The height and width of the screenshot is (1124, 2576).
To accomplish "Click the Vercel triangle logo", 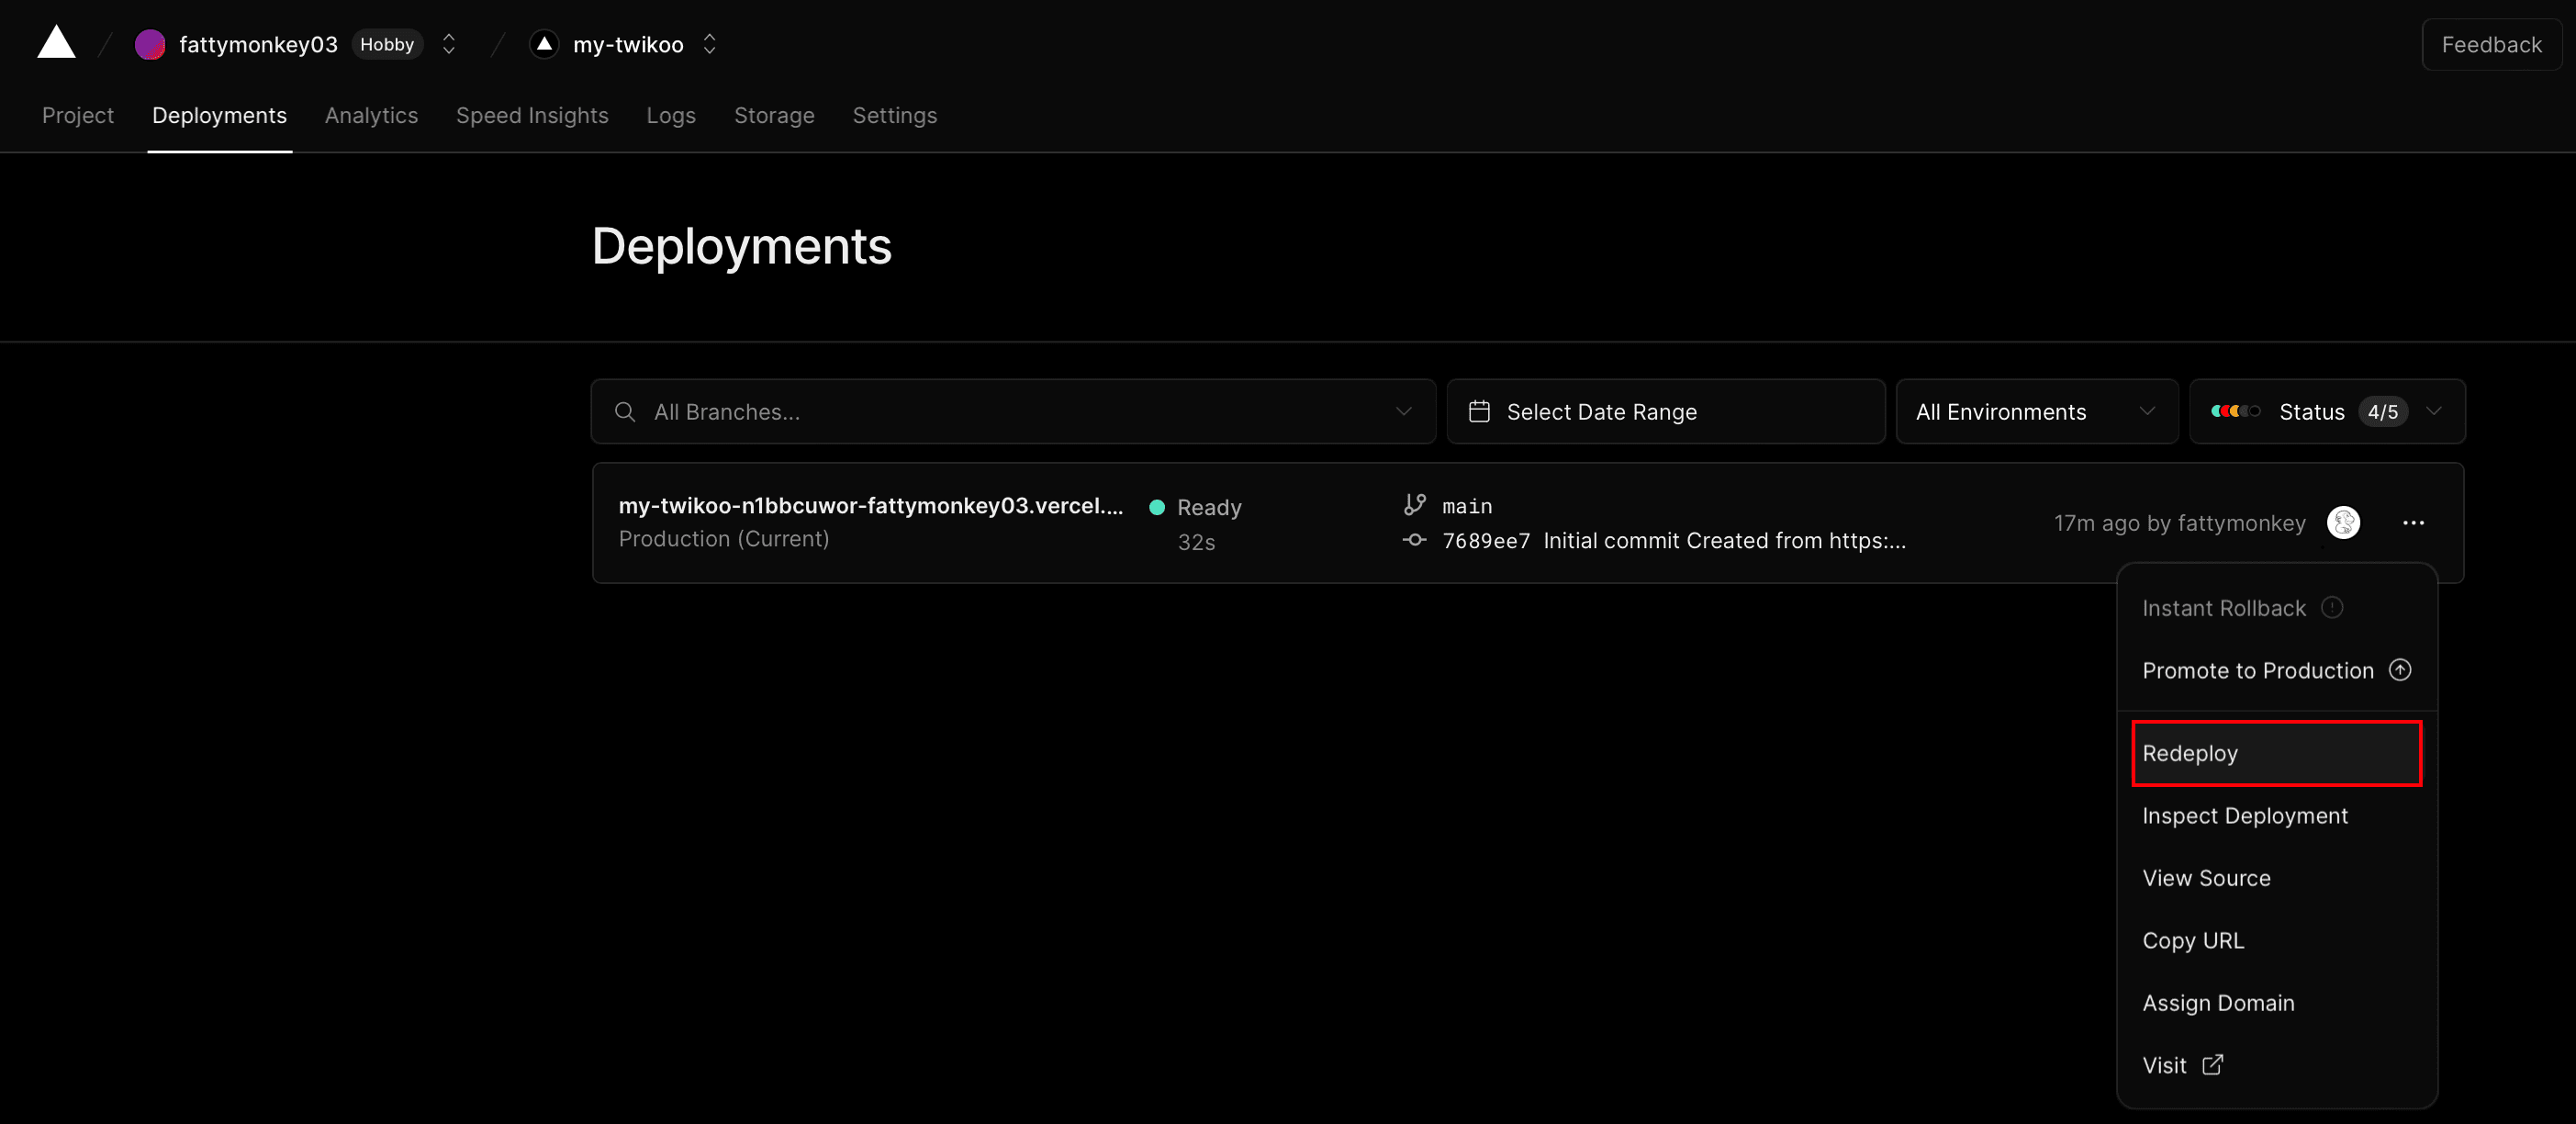I will pyautogui.click(x=56, y=43).
